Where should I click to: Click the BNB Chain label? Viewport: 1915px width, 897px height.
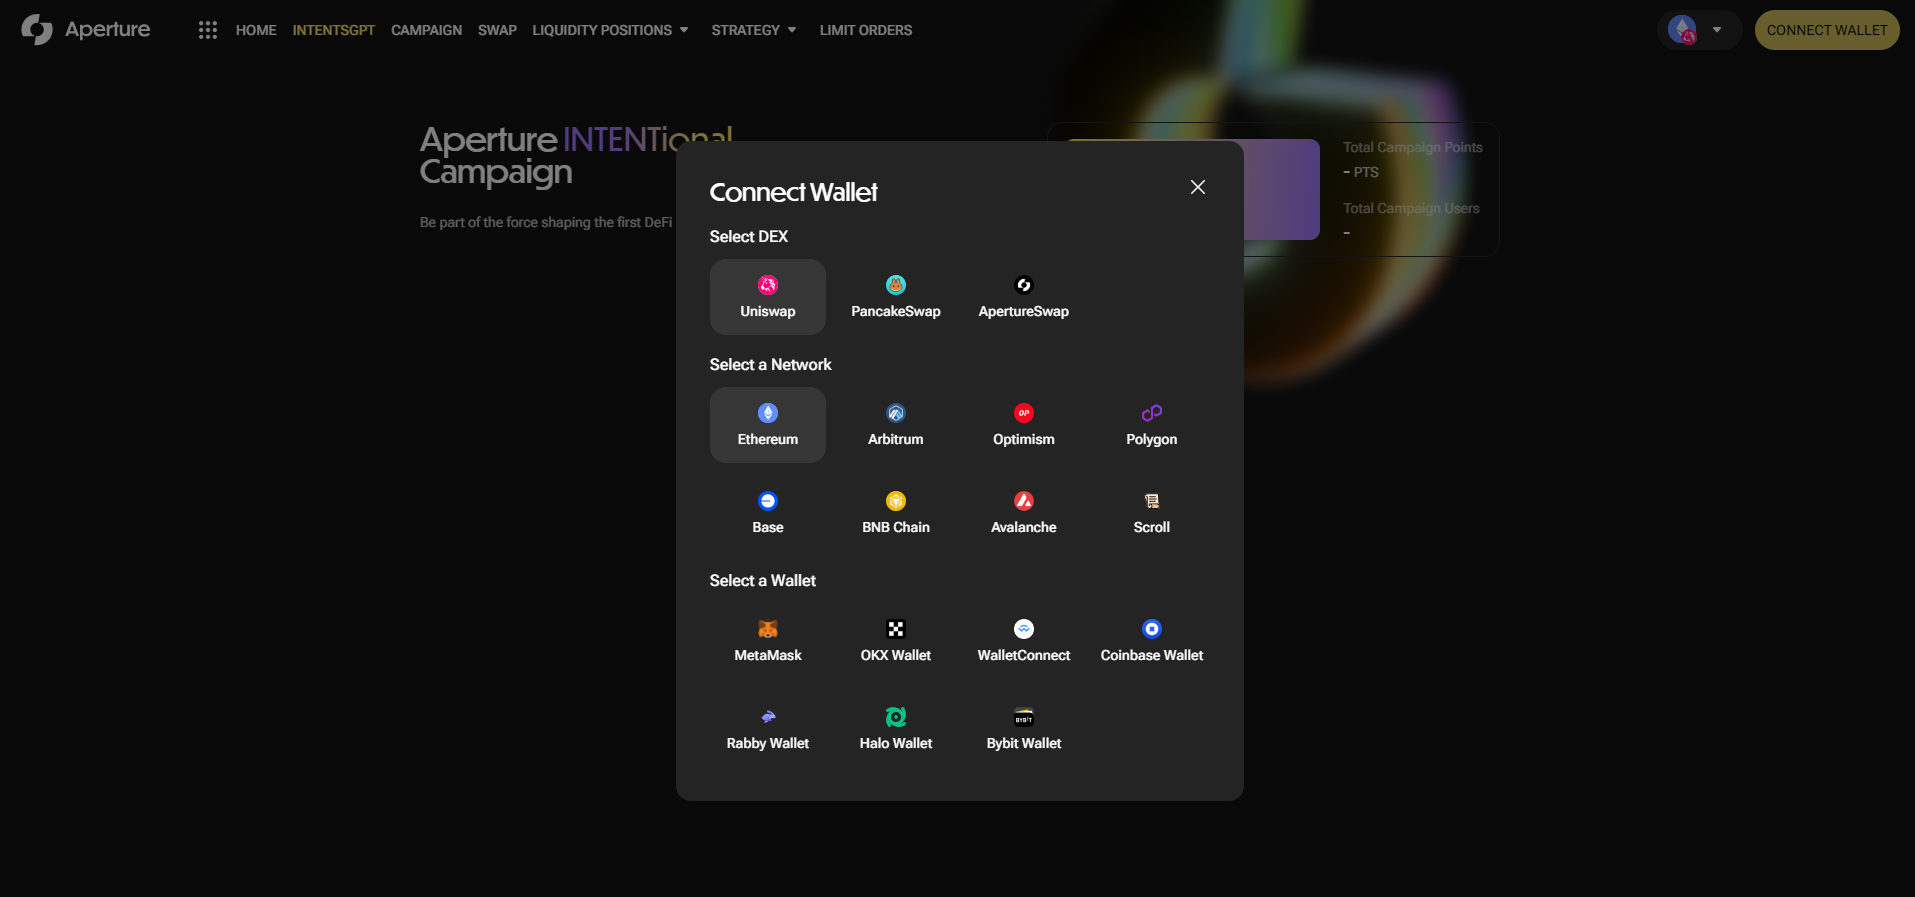point(896,527)
